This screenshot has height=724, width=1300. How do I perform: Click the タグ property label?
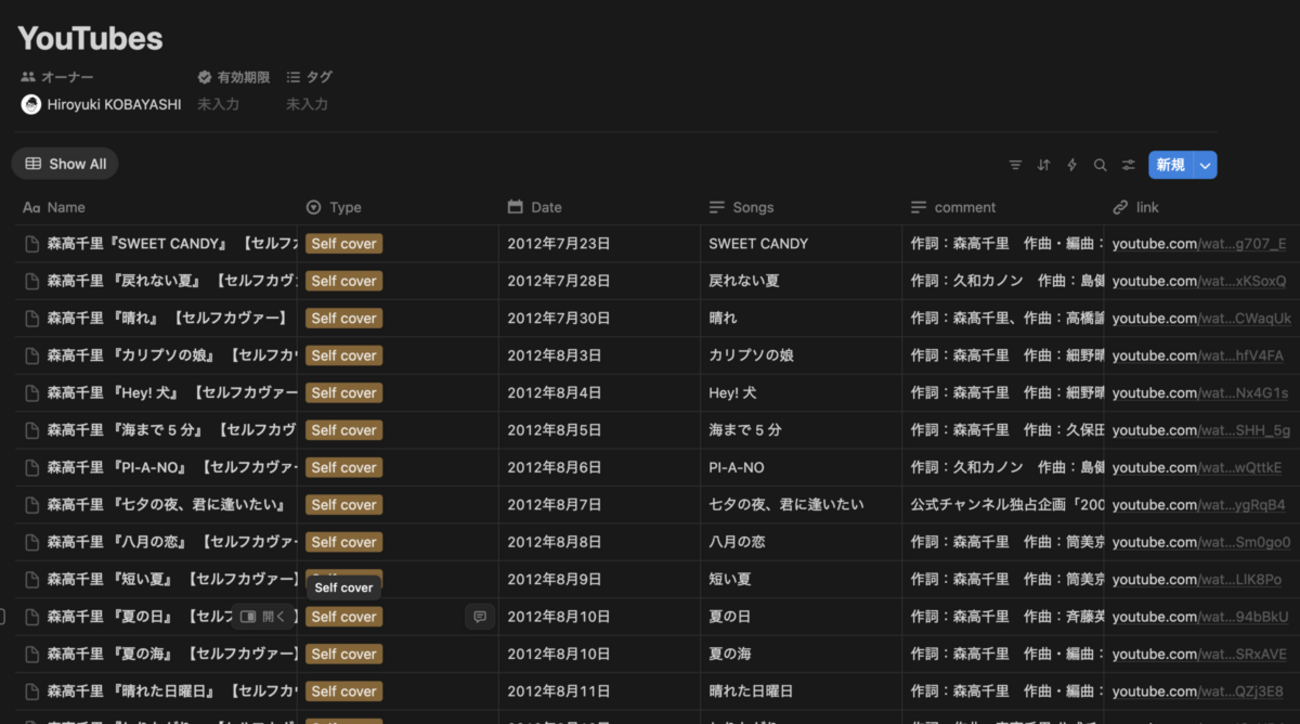point(309,77)
